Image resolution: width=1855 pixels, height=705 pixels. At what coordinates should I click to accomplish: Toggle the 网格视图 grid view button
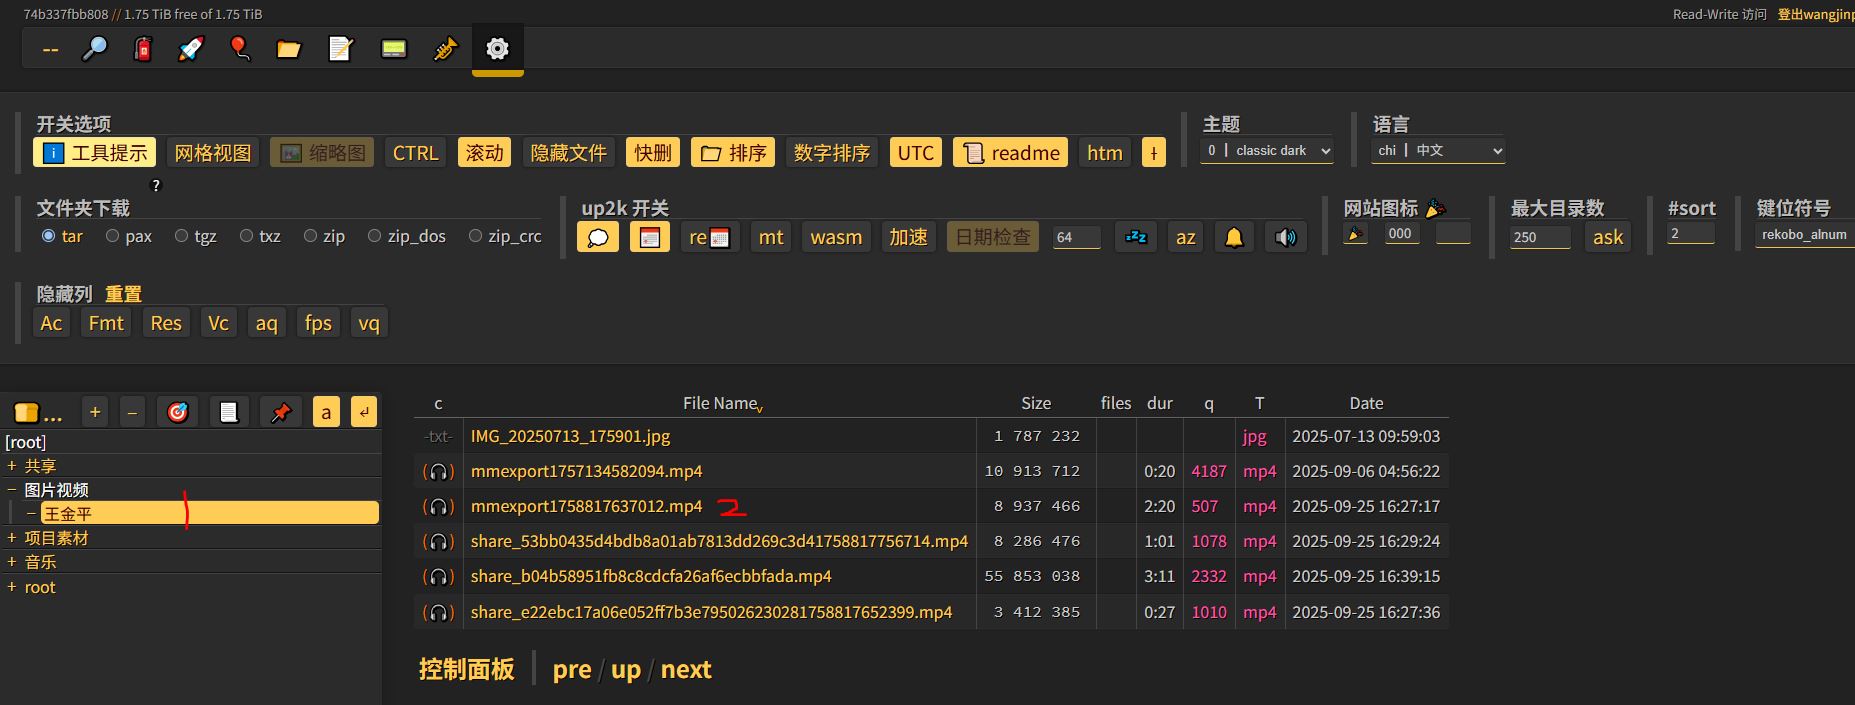click(213, 153)
